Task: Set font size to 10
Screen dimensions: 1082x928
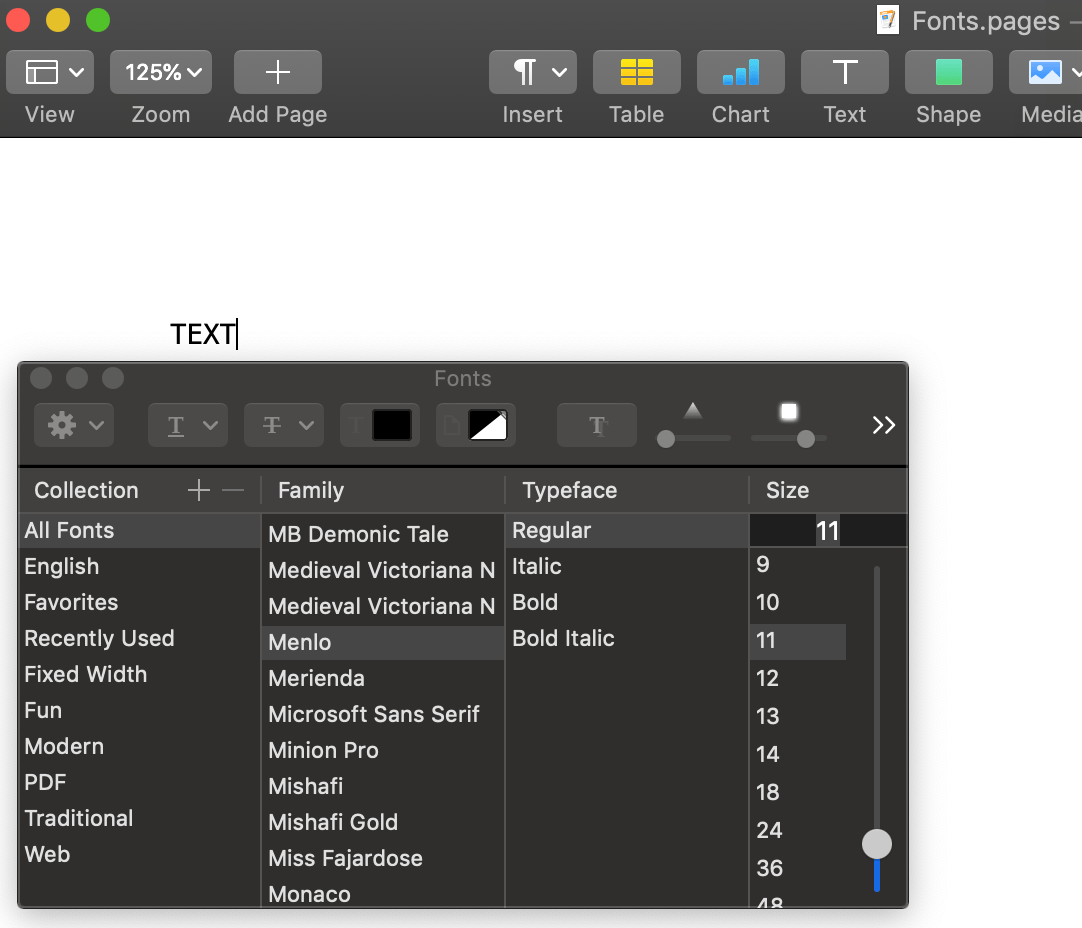Action: [798, 602]
